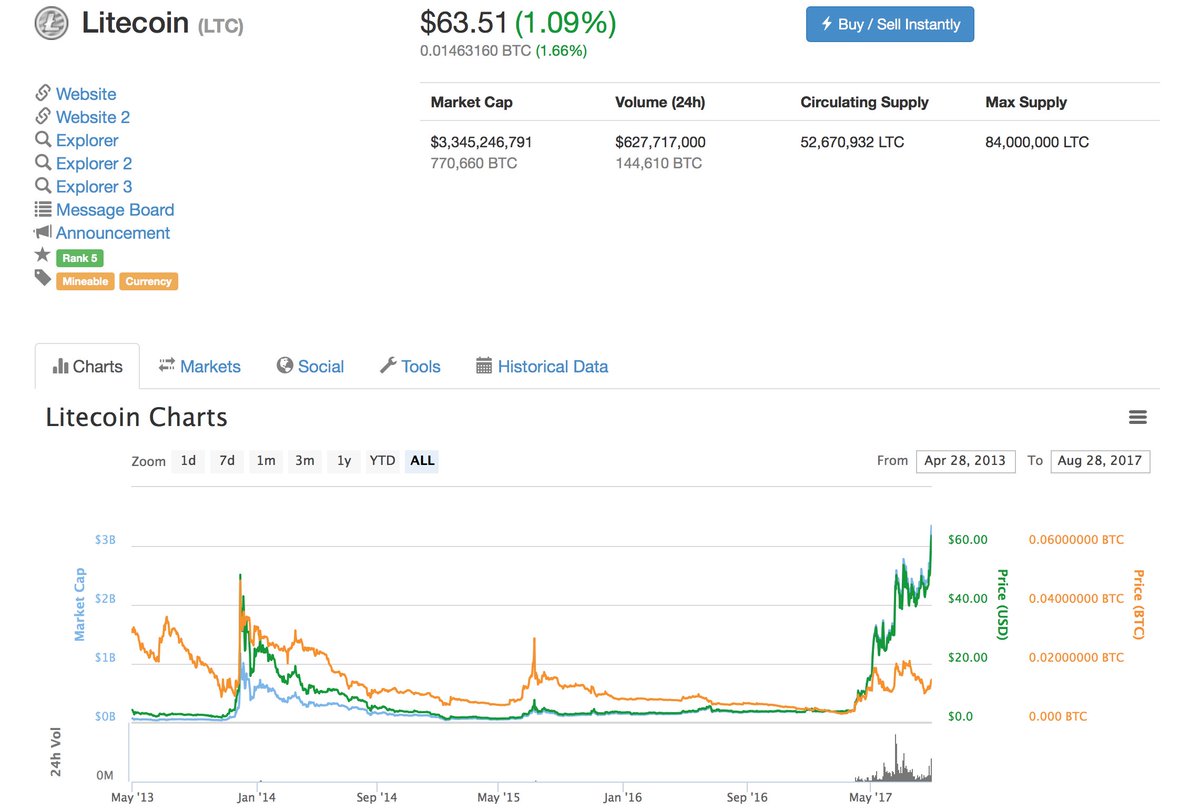Click the Currency tag
The image size is (1200, 810).
[149, 281]
